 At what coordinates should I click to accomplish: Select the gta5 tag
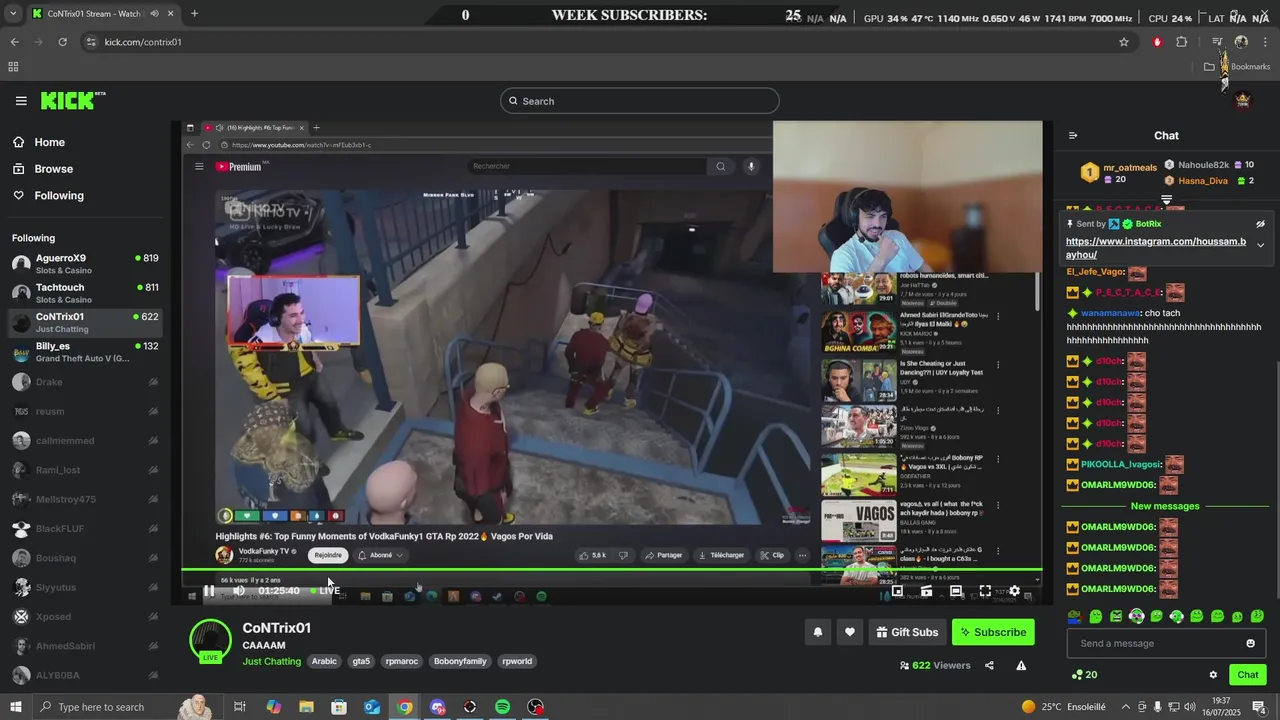(x=361, y=661)
